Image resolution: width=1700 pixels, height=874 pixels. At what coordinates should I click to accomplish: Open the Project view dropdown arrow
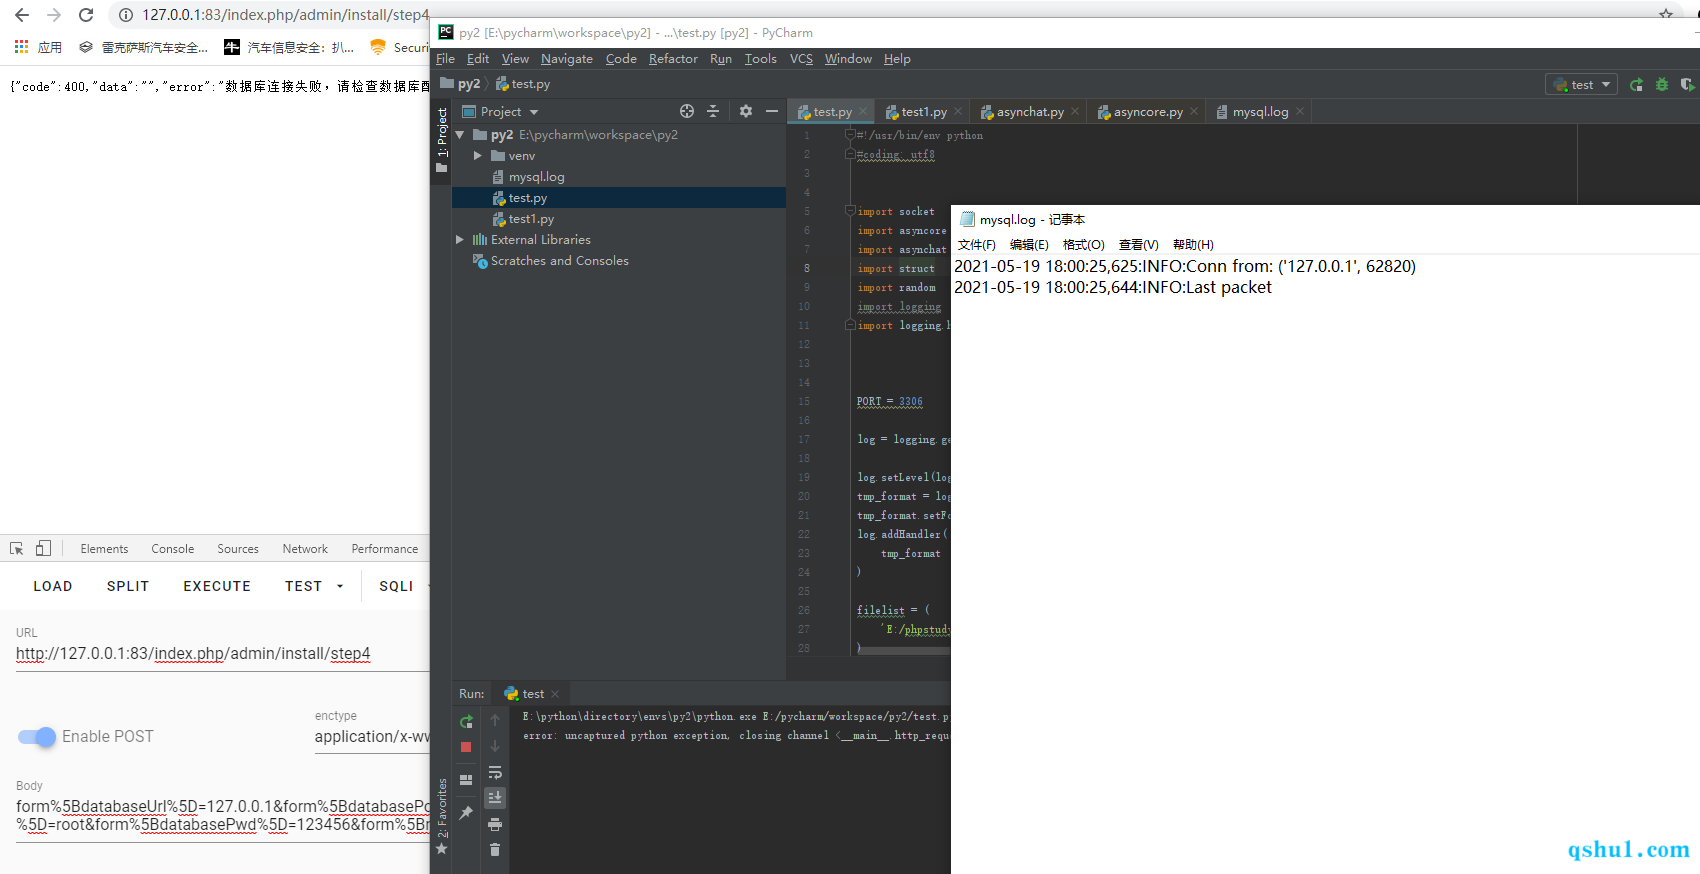tap(534, 112)
